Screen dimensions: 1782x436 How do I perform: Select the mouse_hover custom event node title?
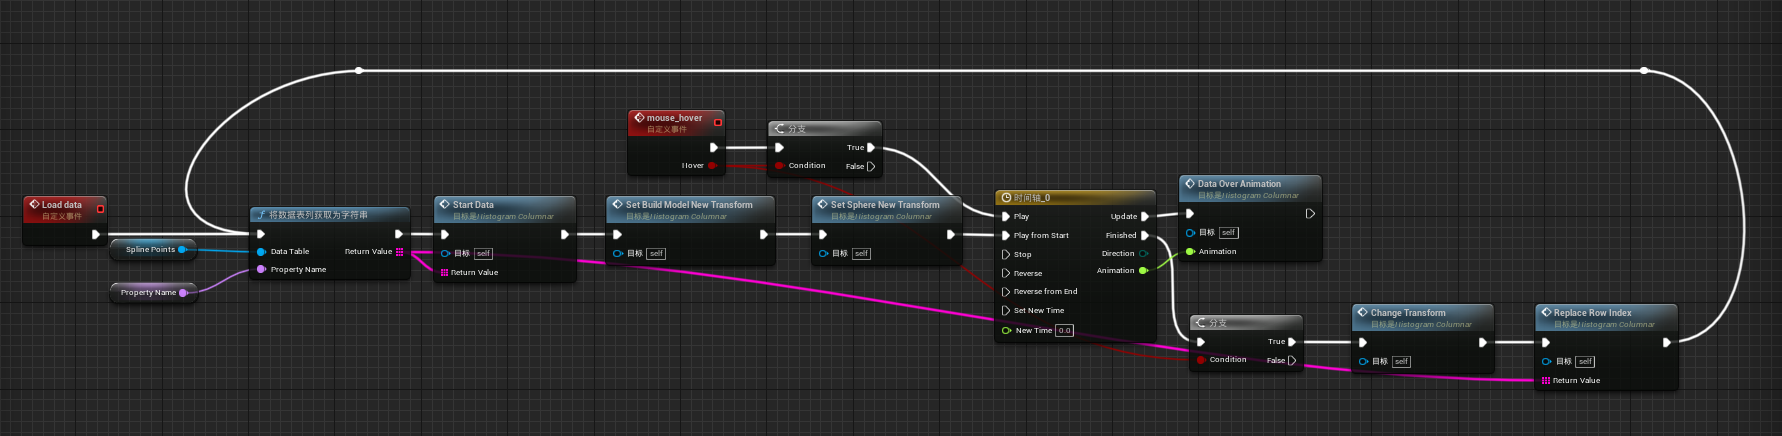click(674, 118)
